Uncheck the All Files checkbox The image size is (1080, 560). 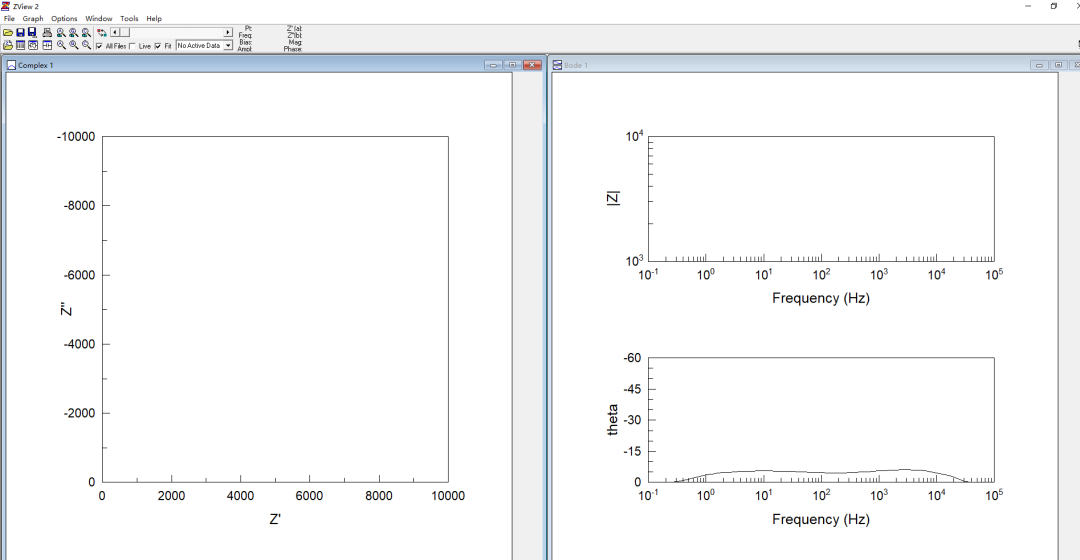[99, 46]
